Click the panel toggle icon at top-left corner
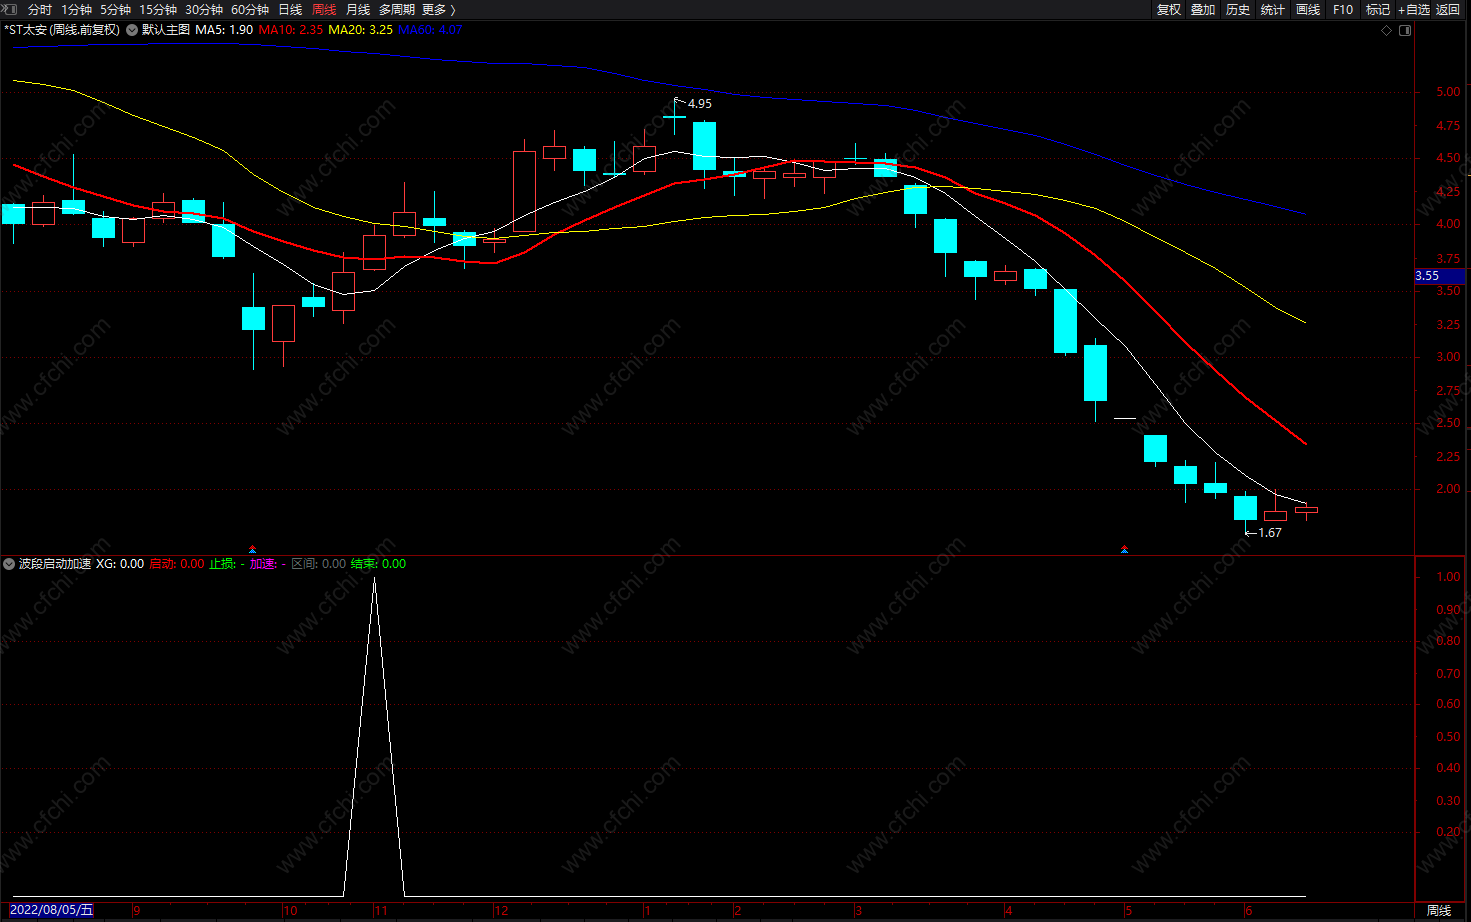The width and height of the screenshot is (1471, 922). pyautogui.click(x=9, y=9)
